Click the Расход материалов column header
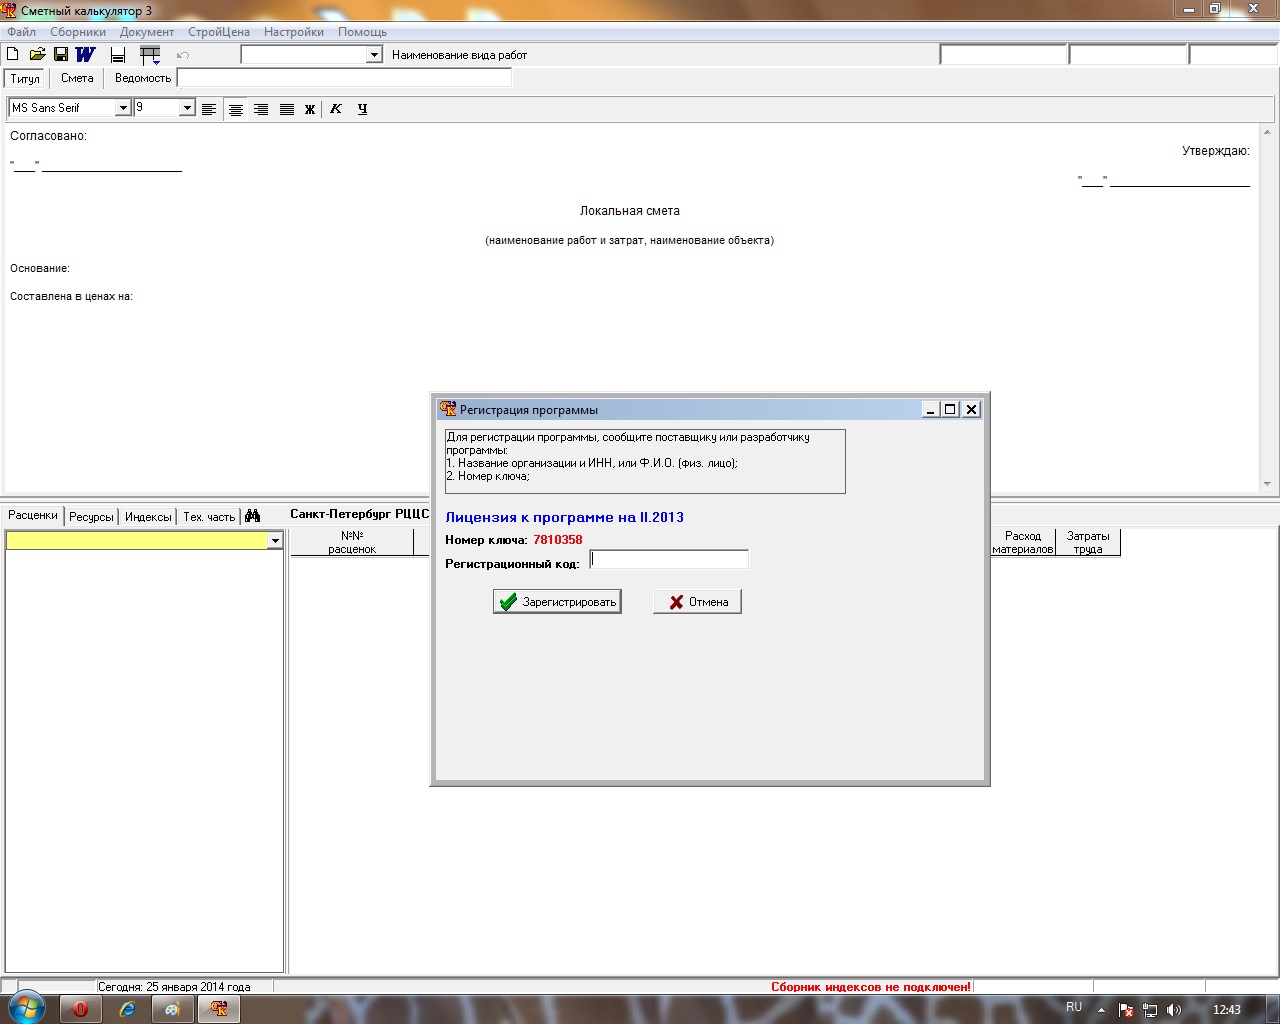This screenshot has width=1280, height=1024. pos(1023,542)
